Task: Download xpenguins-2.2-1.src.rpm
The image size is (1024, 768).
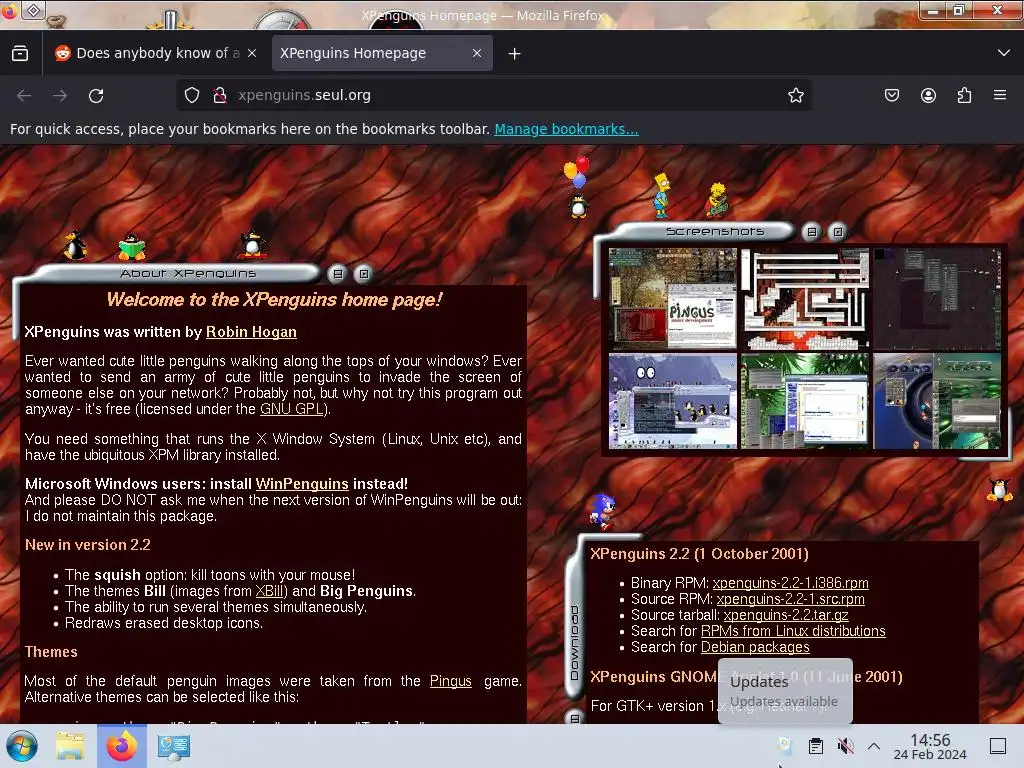Action: click(790, 599)
